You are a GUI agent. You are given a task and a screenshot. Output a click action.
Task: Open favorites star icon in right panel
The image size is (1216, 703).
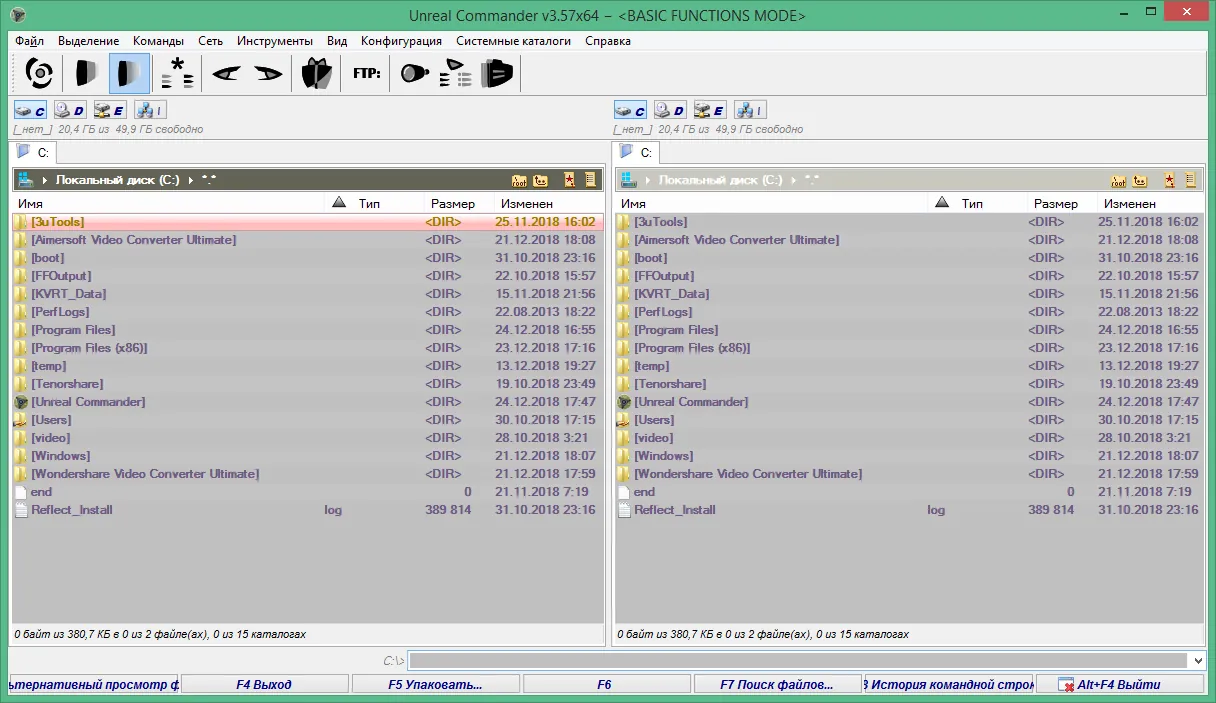click(x=1169, y=181)
